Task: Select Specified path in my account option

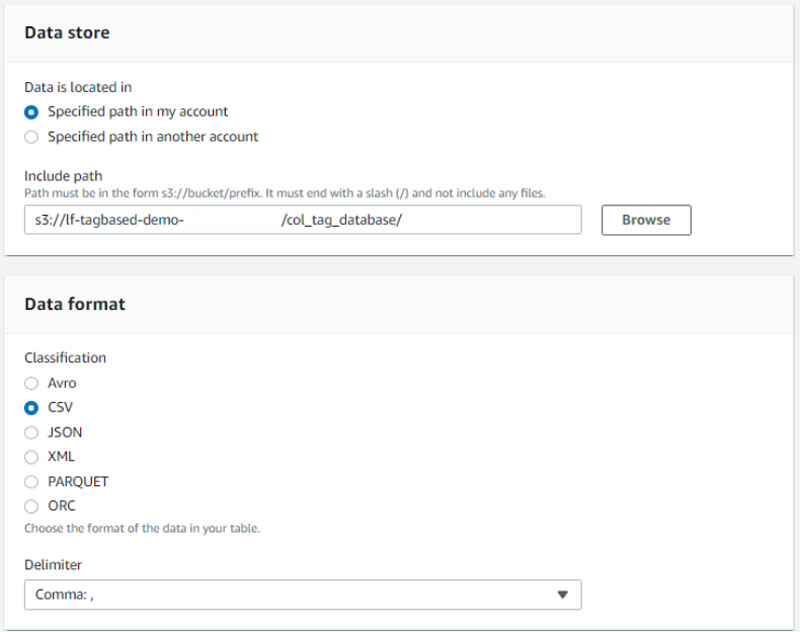Action: pyautogui.click(x=32, y=112)
